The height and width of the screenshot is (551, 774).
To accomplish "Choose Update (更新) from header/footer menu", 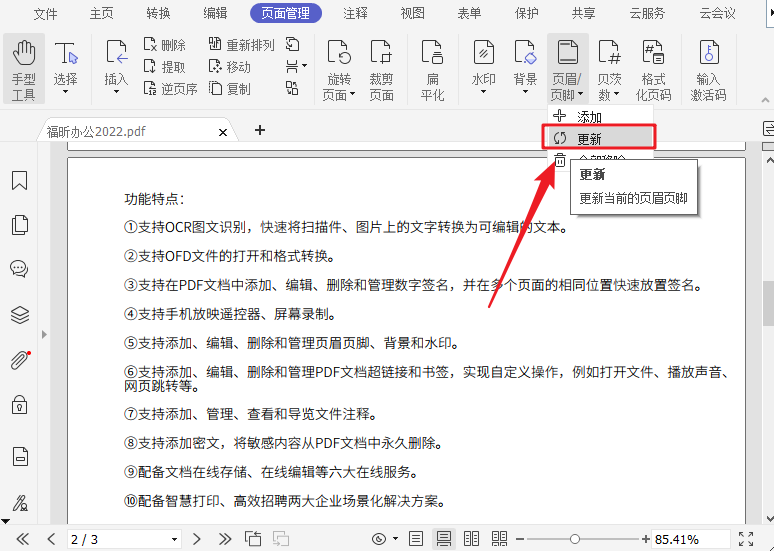I will (598, 138).
